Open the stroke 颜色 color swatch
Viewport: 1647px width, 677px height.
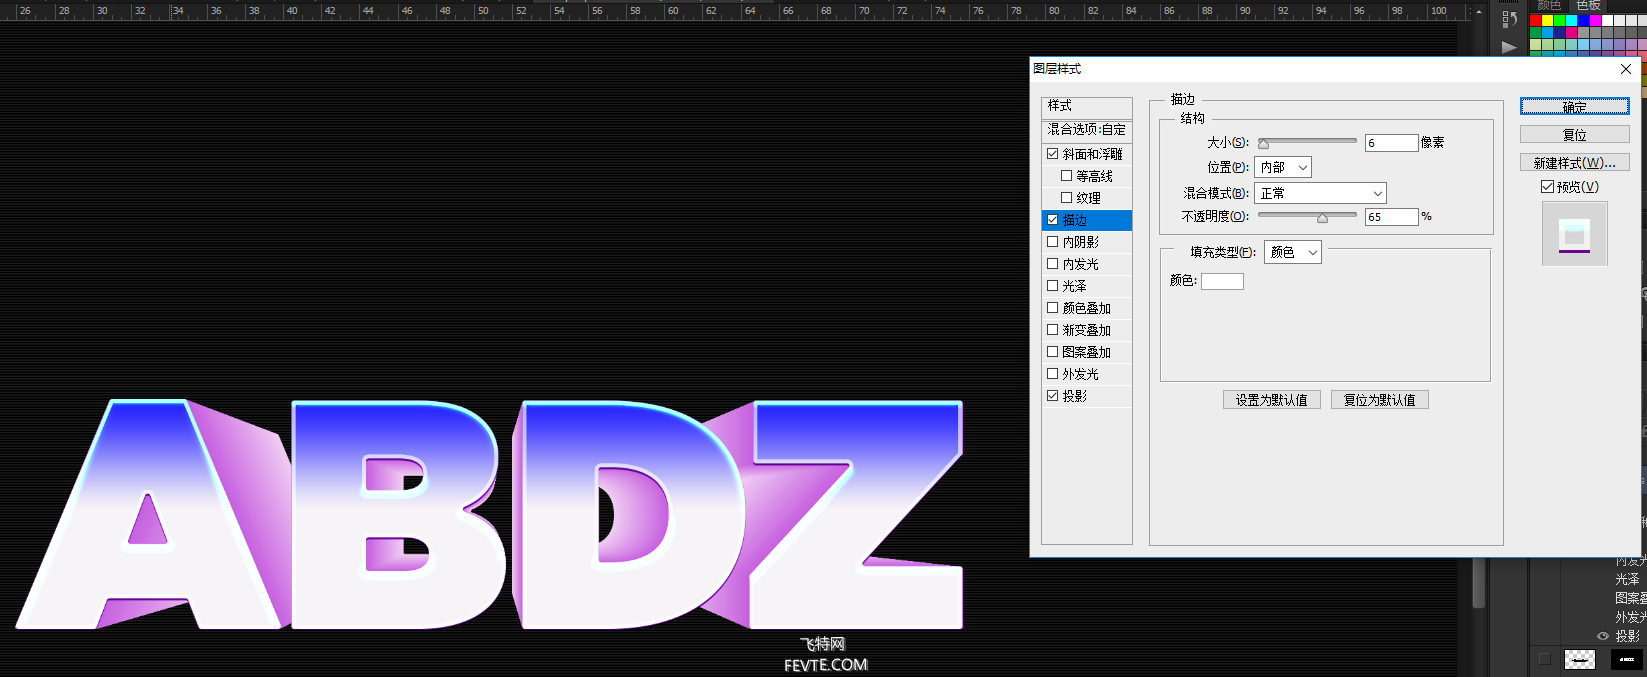pos(1222,282)
